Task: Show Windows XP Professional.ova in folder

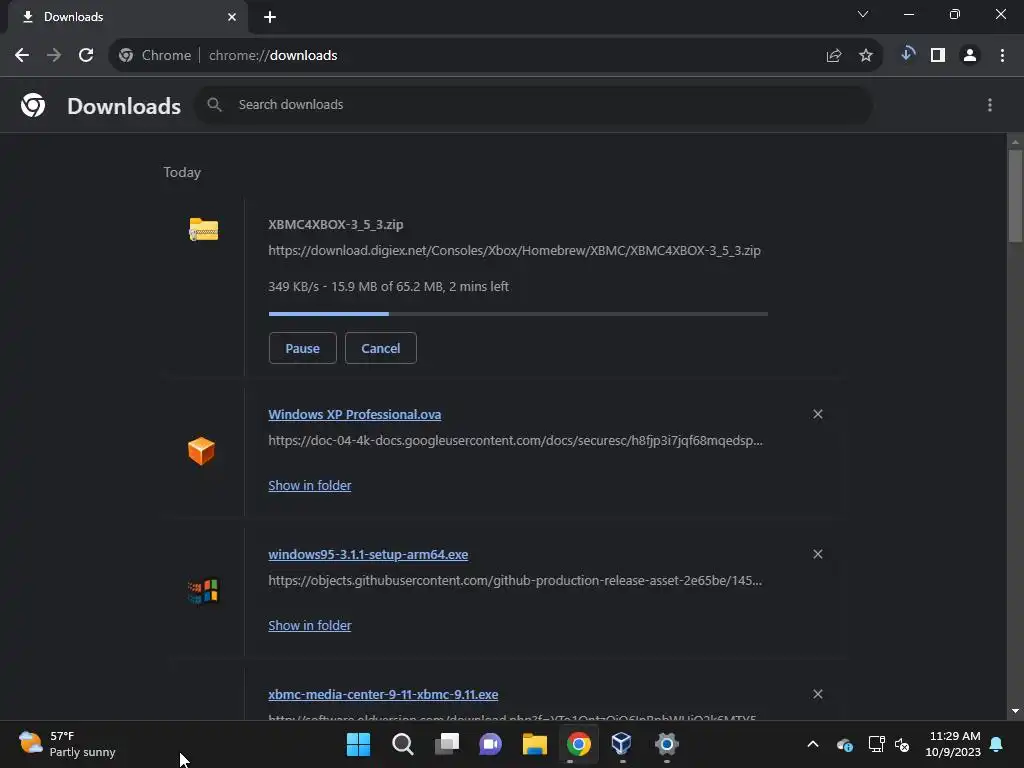Action: (x=310, y=485)
